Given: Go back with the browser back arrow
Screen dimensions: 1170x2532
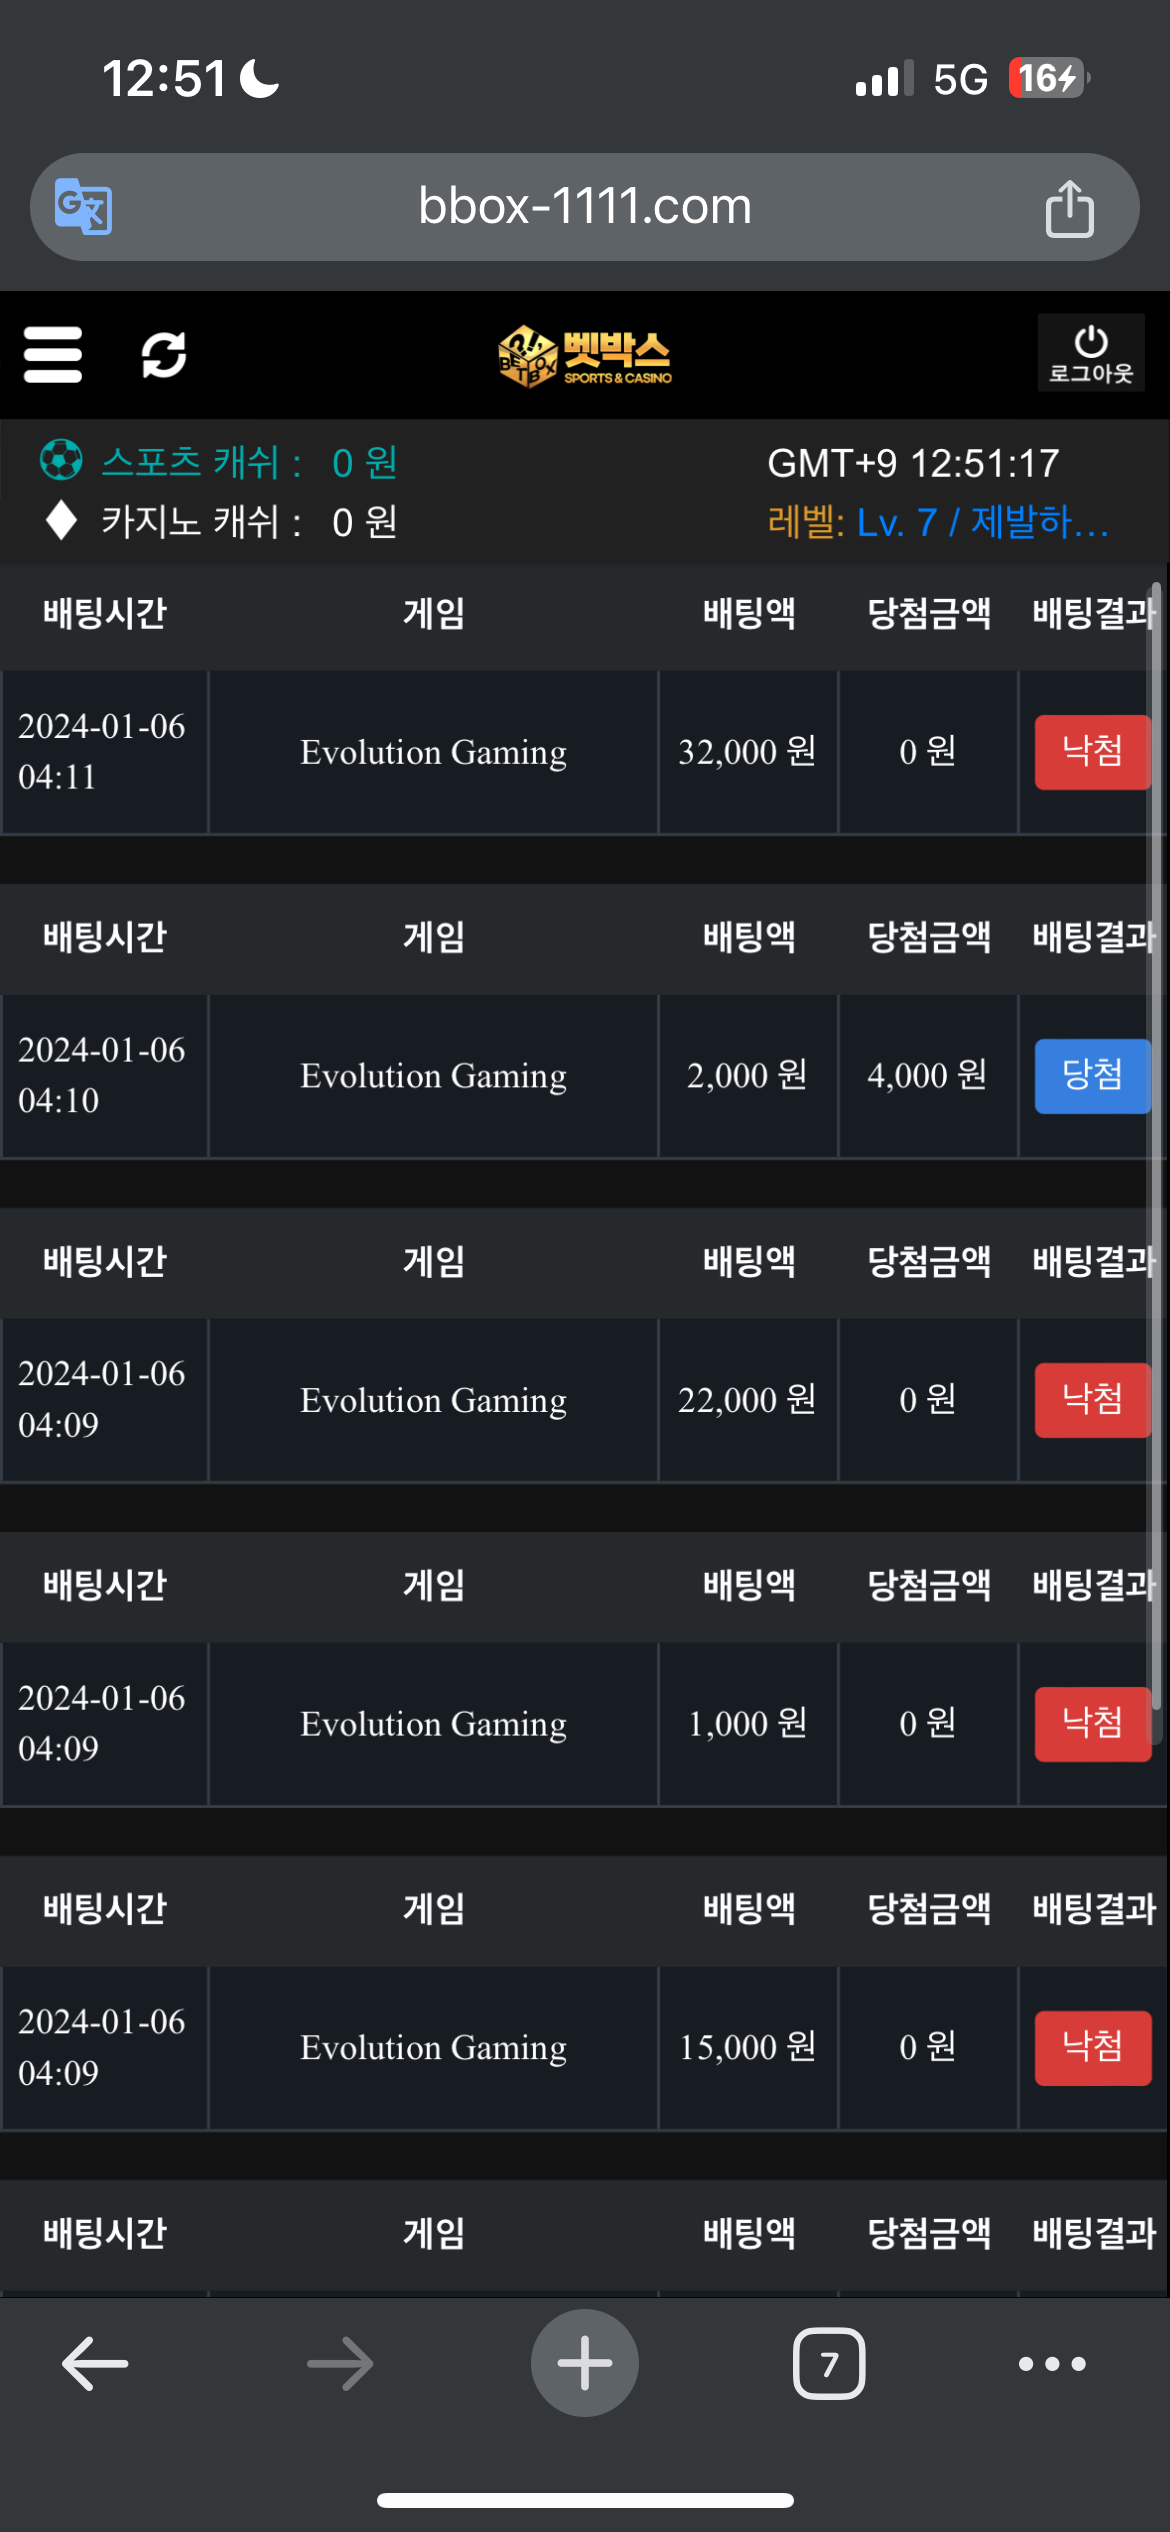Looking at the screenshot, I should [95, 2364].
